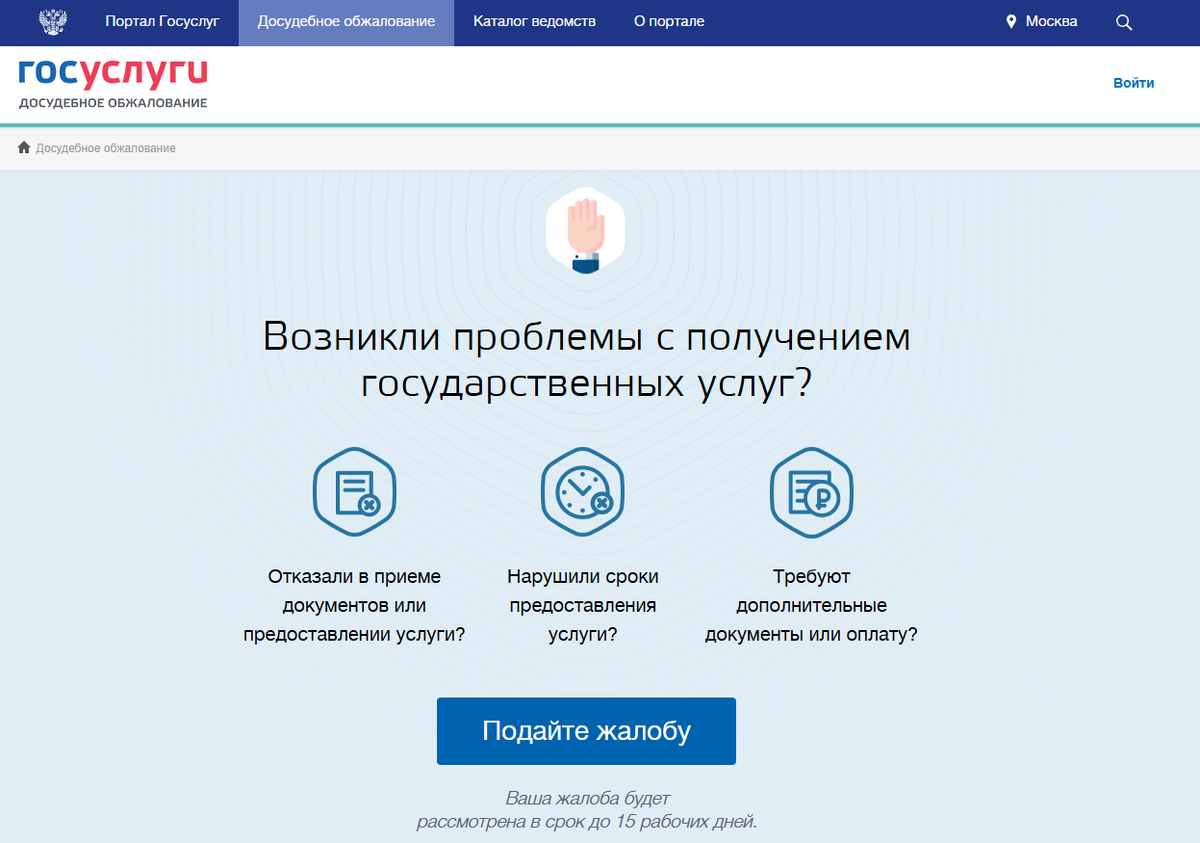Click the Подайте жалобу button
Viewport: 1200px width, 843px height.
[x=586, y=731]
